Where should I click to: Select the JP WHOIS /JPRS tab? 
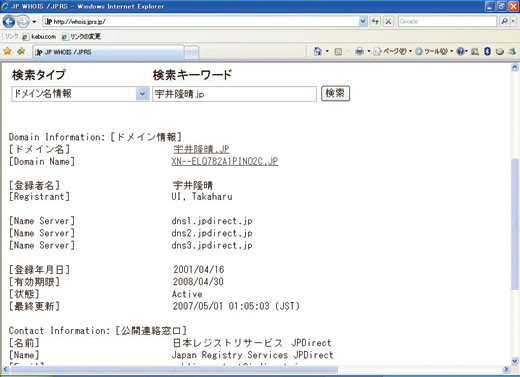(x=108, y=52)
